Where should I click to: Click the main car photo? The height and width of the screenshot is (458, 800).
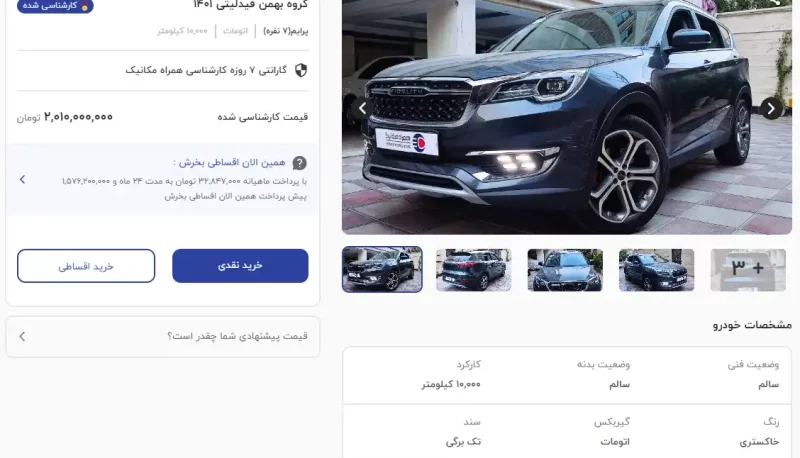[x=567, y=117]
